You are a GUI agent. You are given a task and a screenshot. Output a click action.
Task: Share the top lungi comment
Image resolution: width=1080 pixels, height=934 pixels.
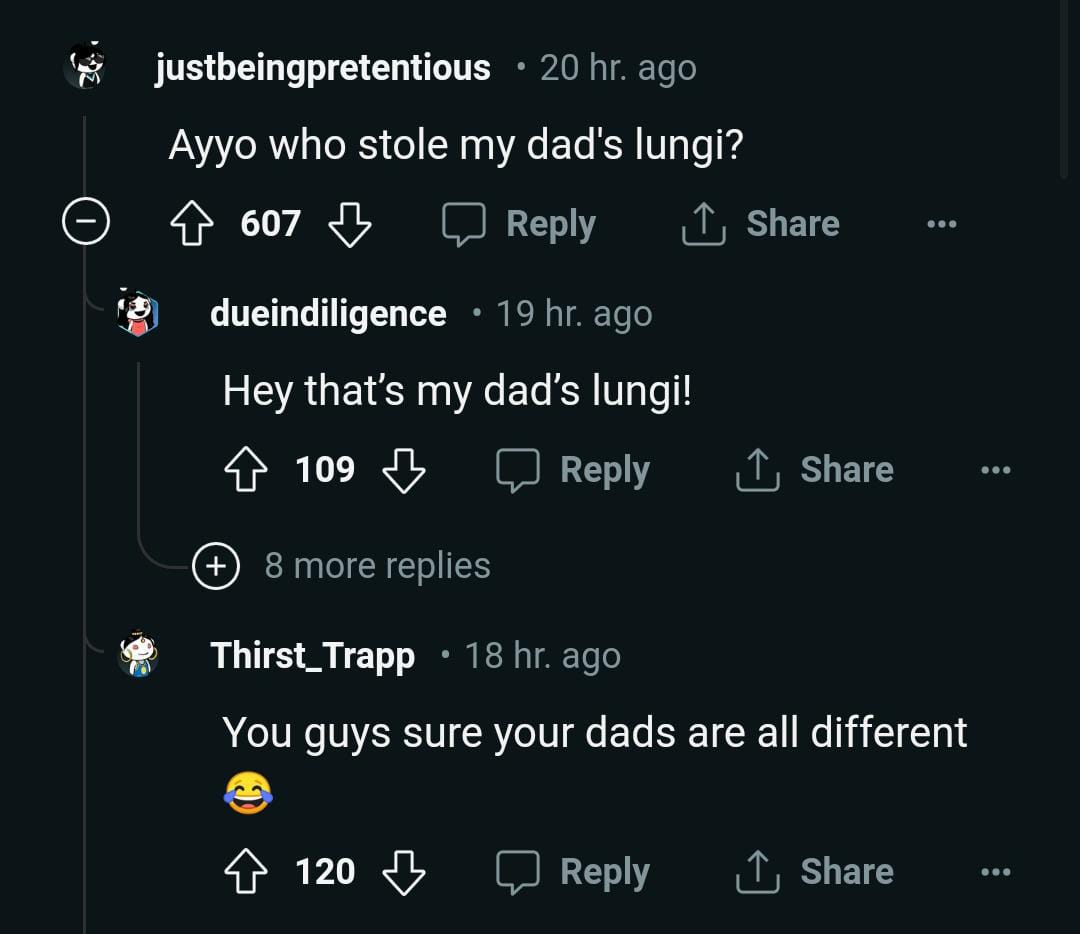point(760,223)
